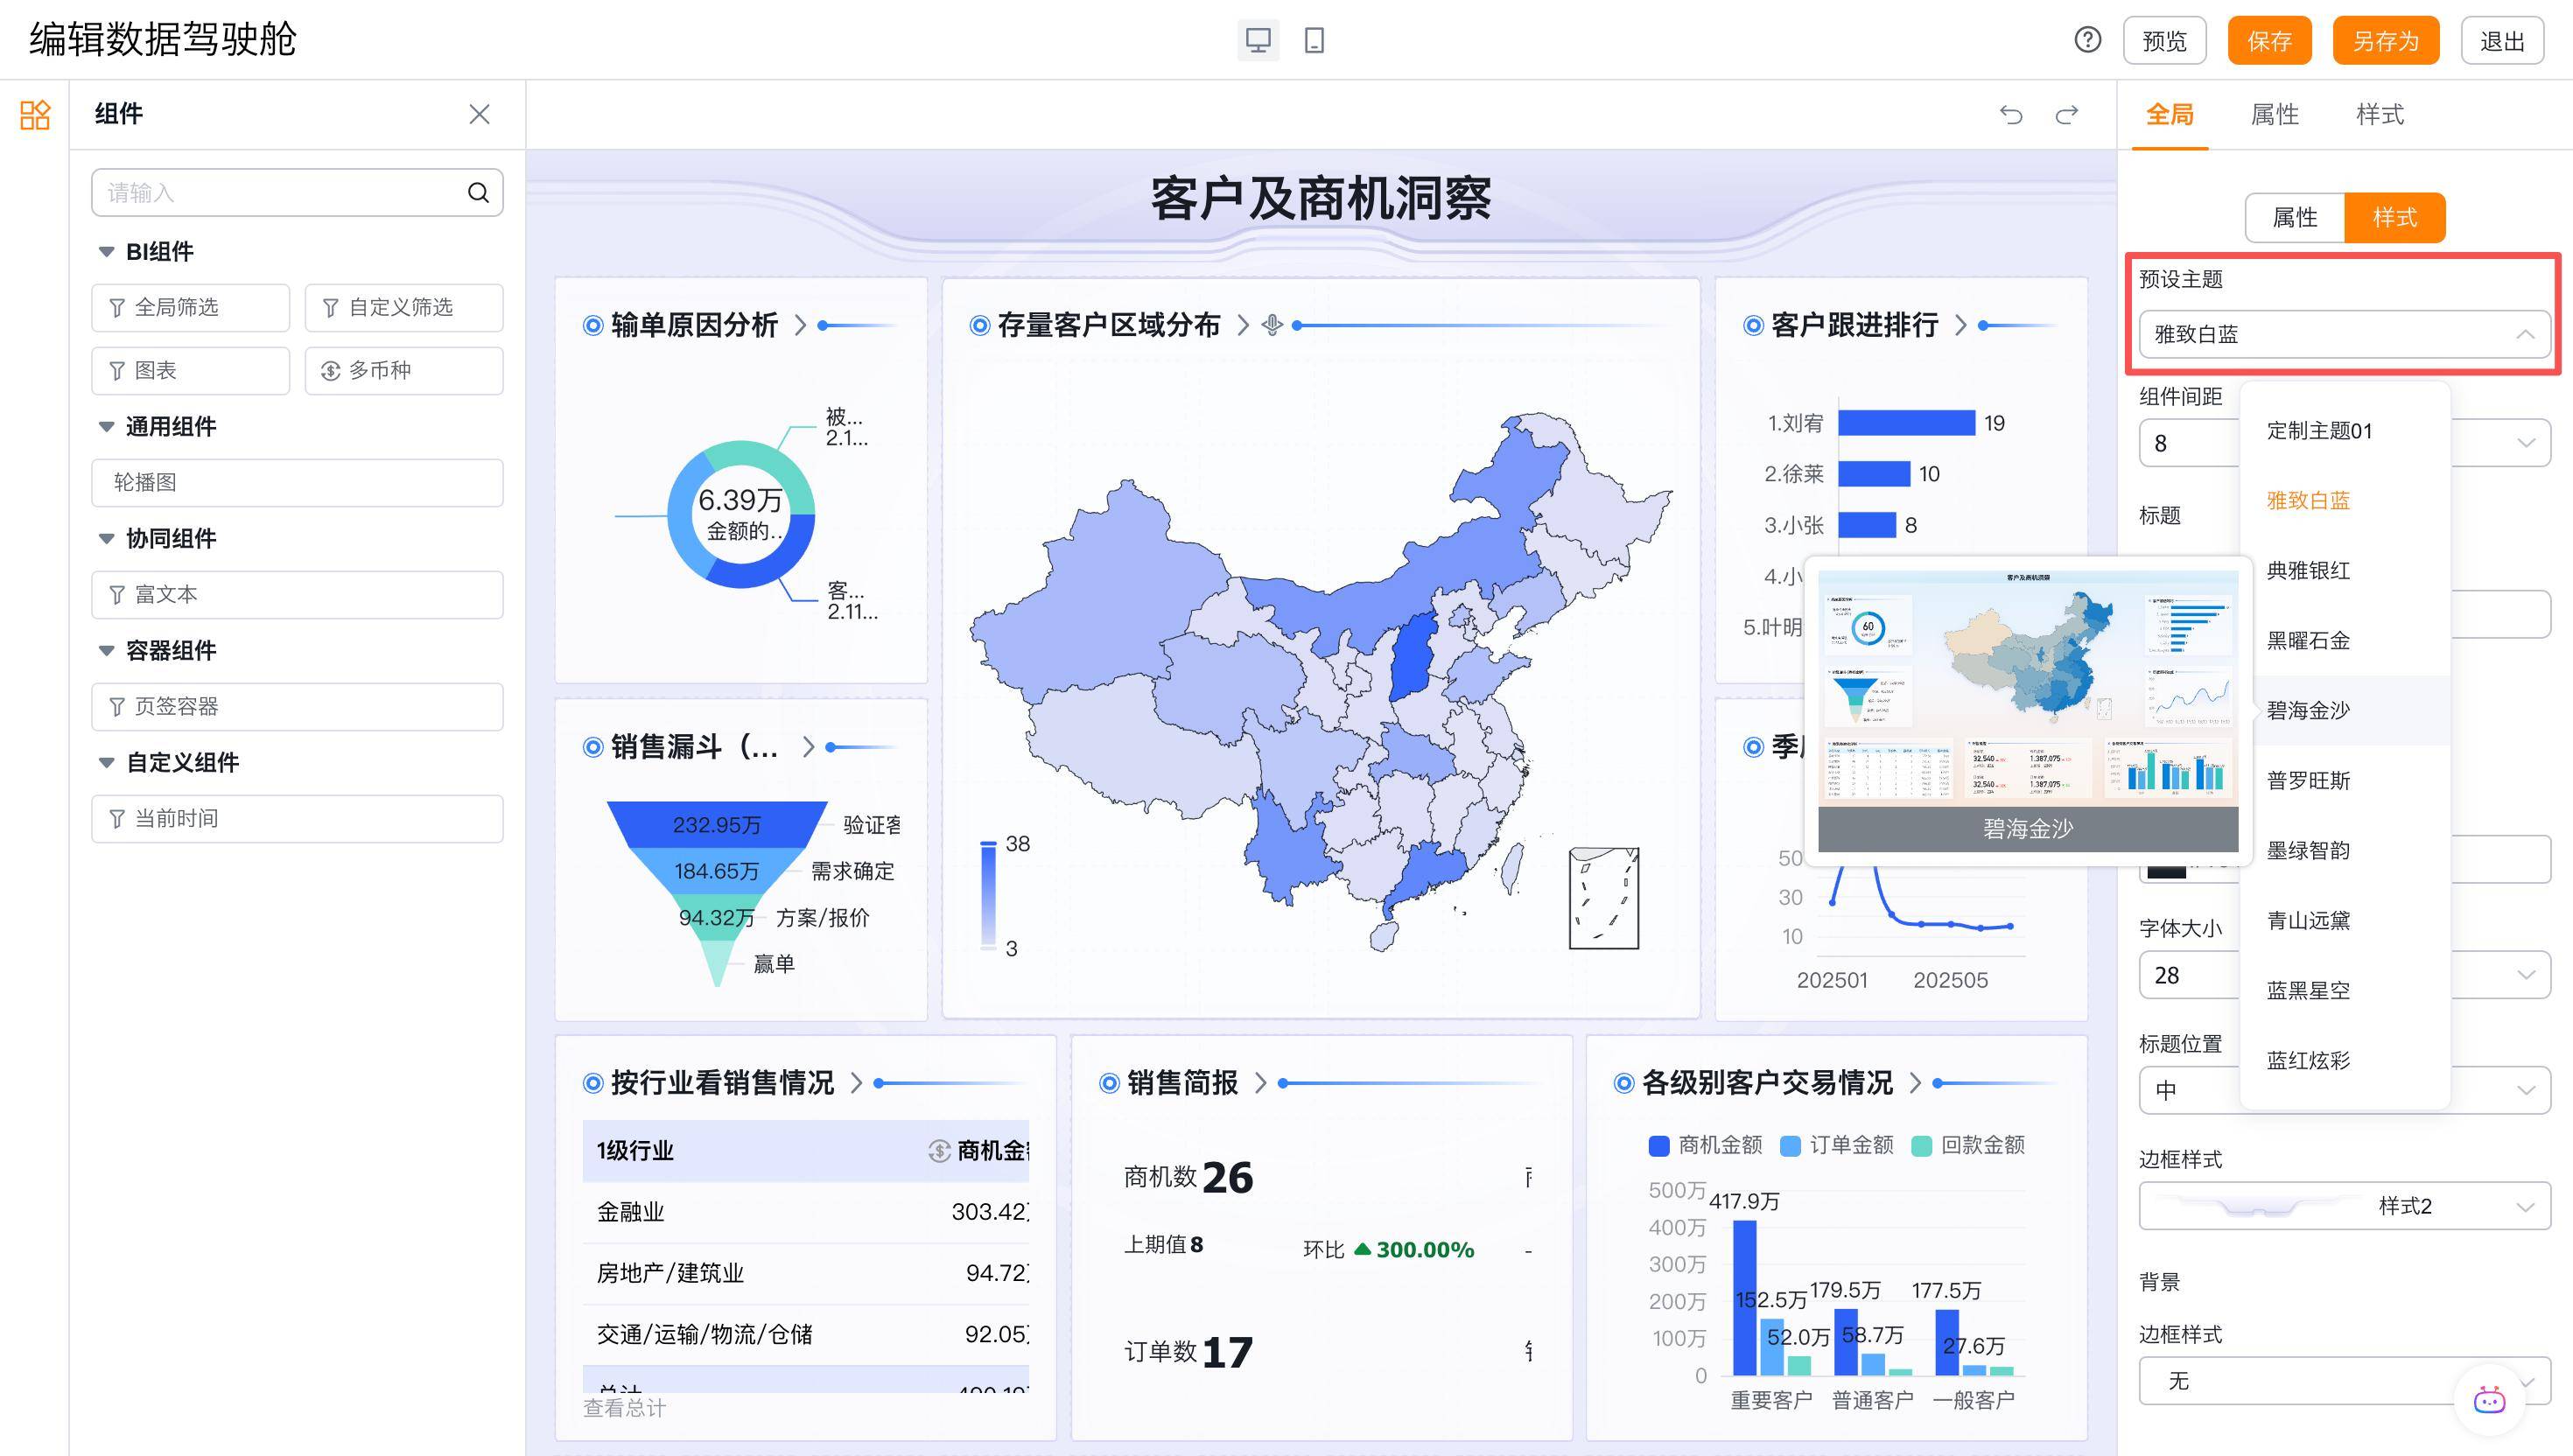2573x1456 pixels.
Task: Choose 碧海金沙 theme from list
Action: 2308,710
